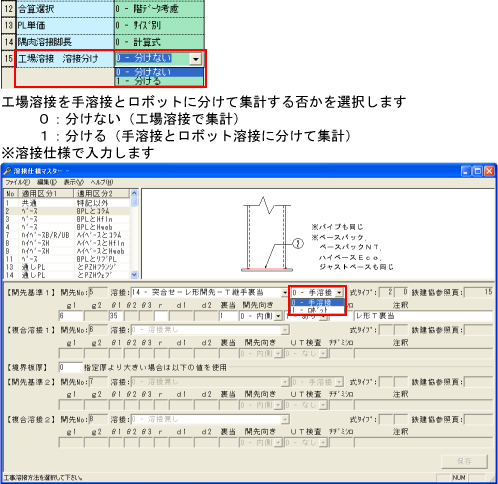Open the 表示(V) menu
Image resolution: width=498 pixels, height=484 pixels.
pyautogui.click(x=74, y=182)
